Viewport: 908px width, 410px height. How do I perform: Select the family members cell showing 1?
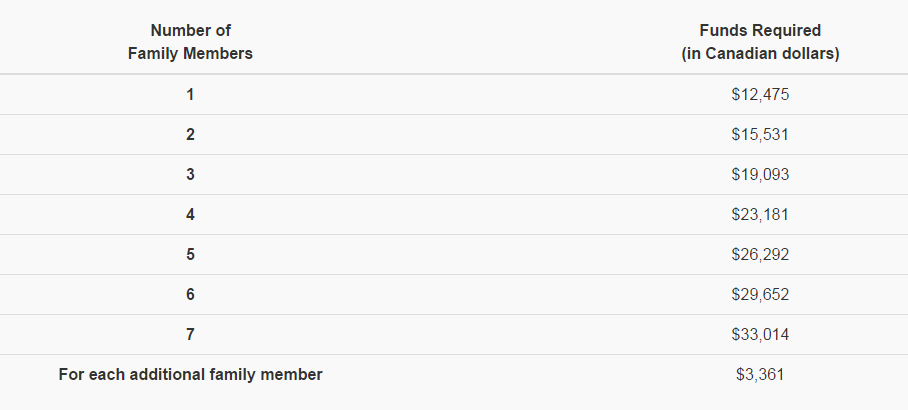(190, 95)
